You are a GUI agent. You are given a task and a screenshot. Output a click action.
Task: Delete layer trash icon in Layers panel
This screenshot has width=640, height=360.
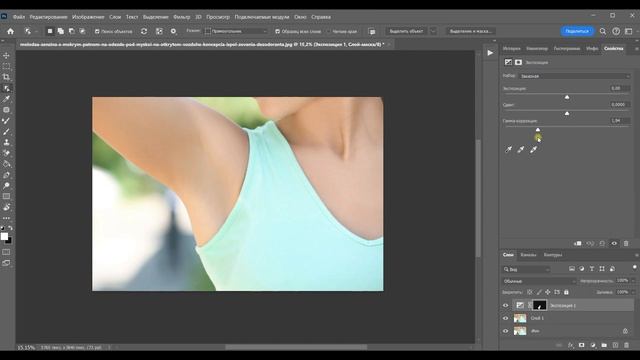[627, 345]
